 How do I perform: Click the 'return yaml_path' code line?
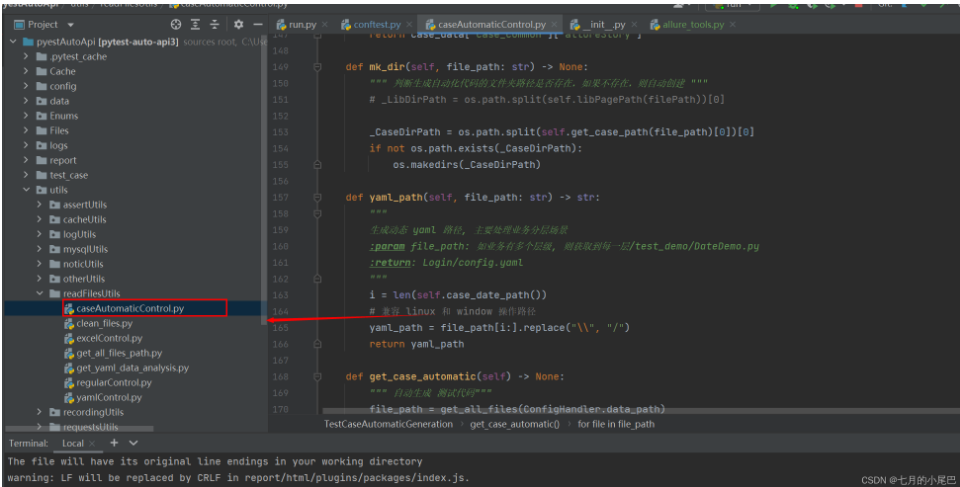[416, 344]
